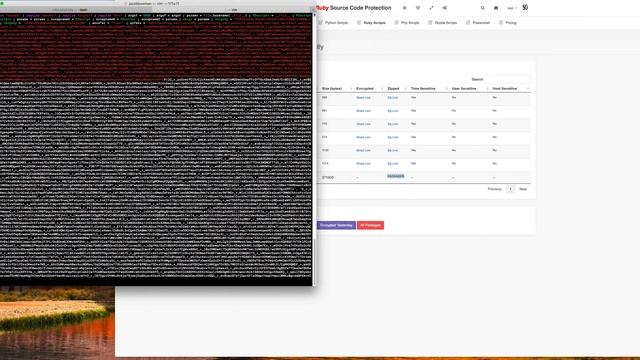Sort by Time Sensitive column arrow

click(x=446, y=89)
